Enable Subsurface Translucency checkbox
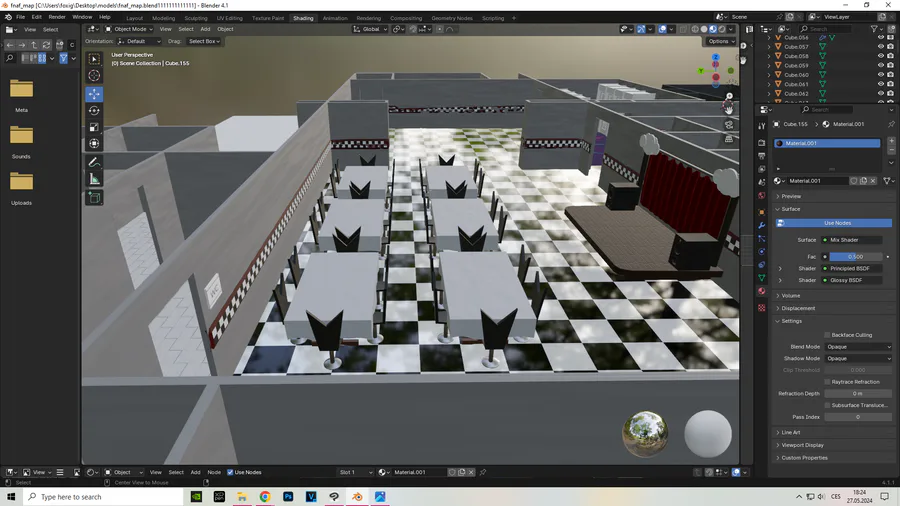 (827, 406)
